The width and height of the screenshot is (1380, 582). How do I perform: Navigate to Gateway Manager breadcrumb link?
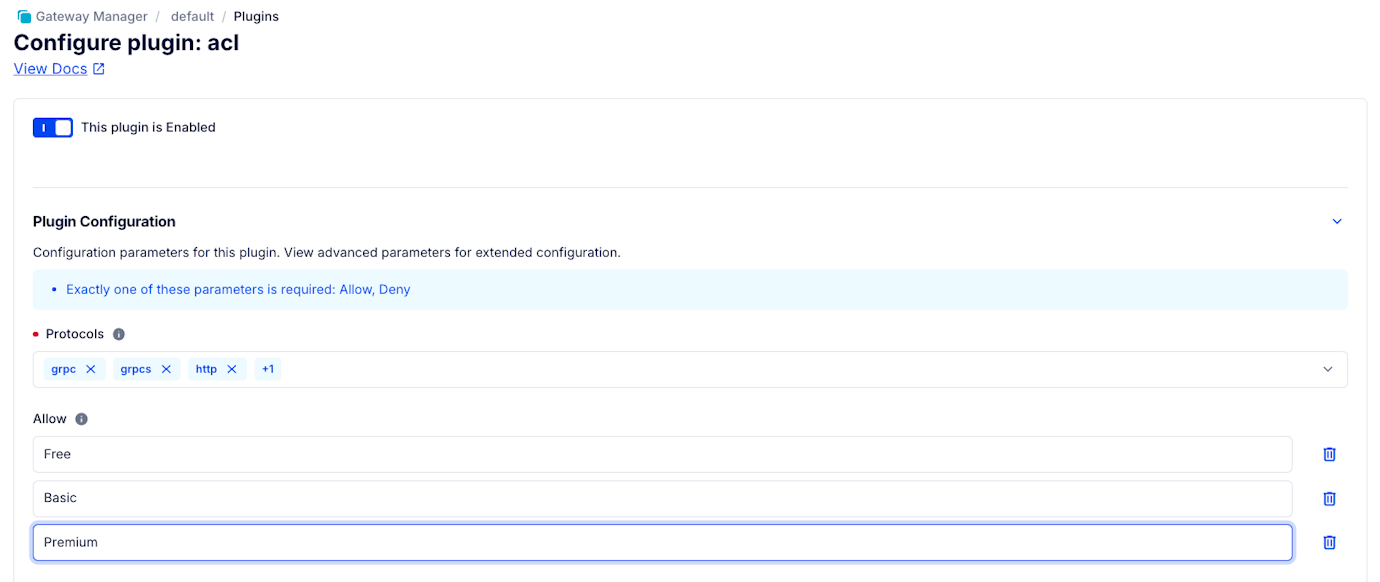(90, 16)
